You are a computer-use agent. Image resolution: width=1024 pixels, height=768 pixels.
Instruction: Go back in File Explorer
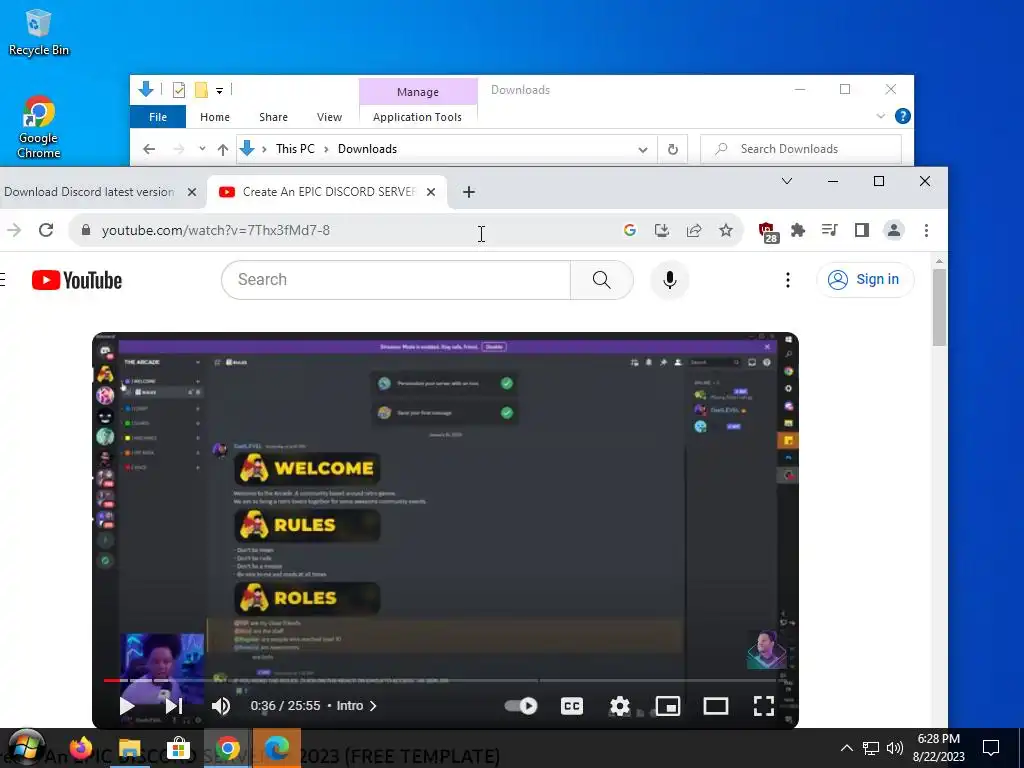coord(149,150)
